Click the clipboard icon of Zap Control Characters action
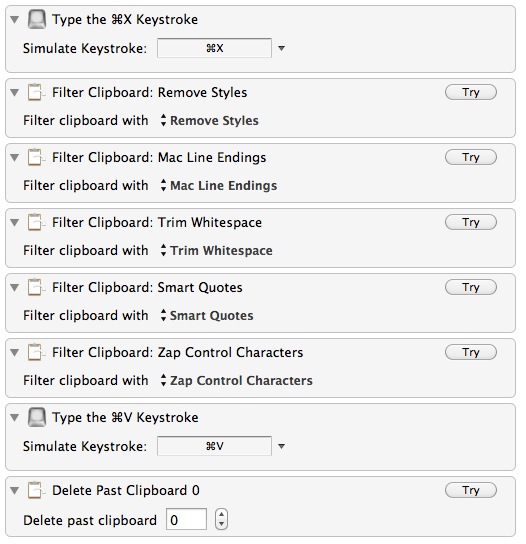Viewport: 526px width, 544px height. pos(36,352)
